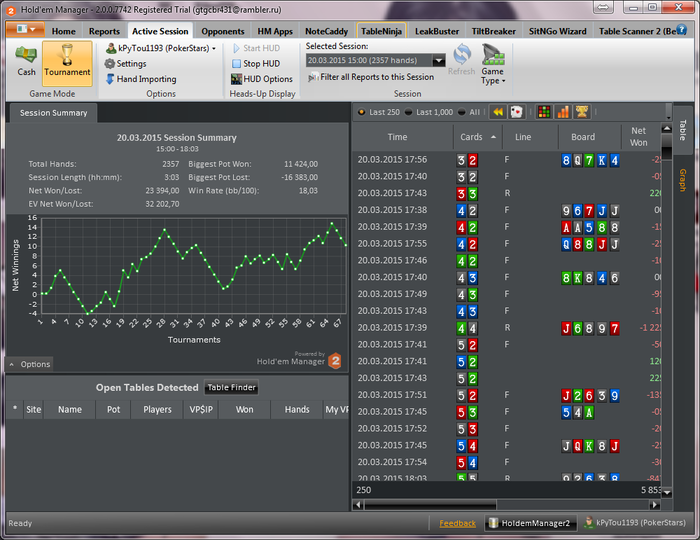700x540 pixels.
Task: Open the Game Type filter dropdown
Action: point(493,64)
